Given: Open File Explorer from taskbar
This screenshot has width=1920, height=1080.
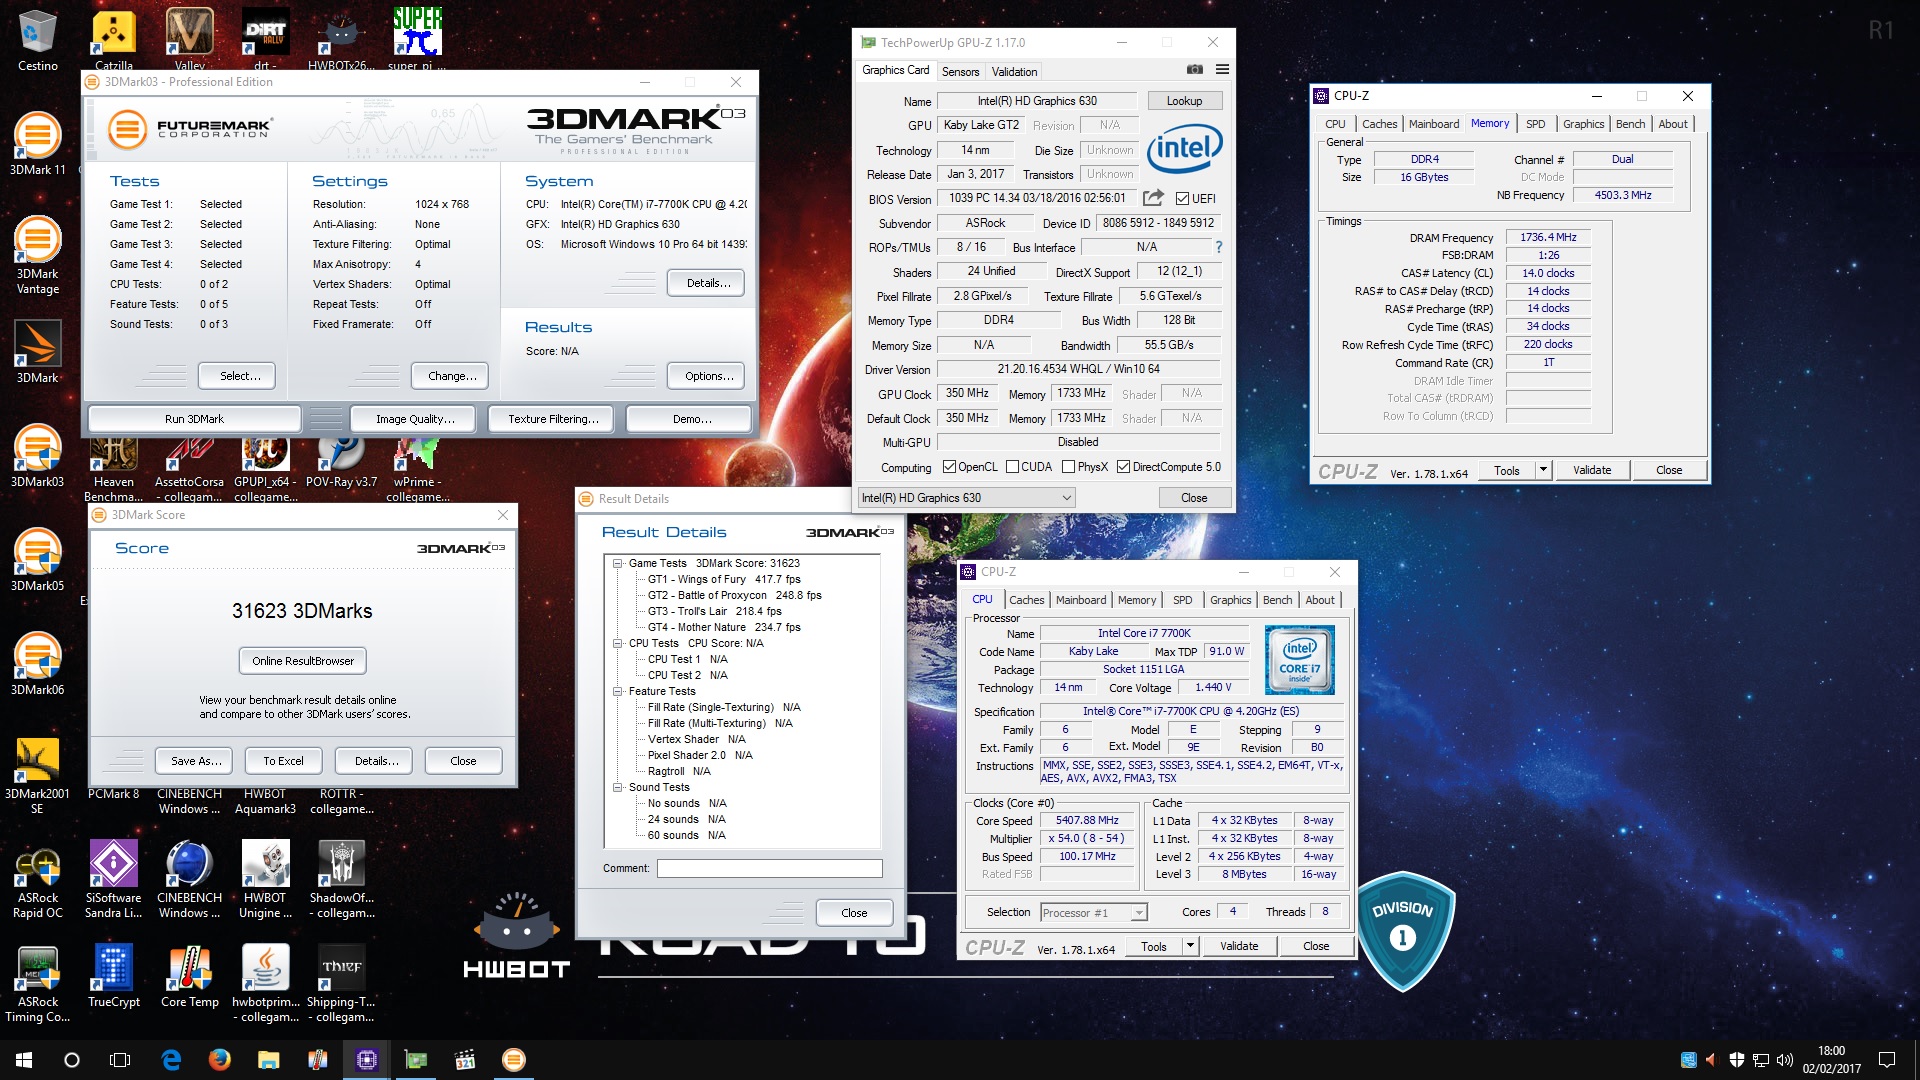Looking at the screenshot, I should (x=268, y=1060).
